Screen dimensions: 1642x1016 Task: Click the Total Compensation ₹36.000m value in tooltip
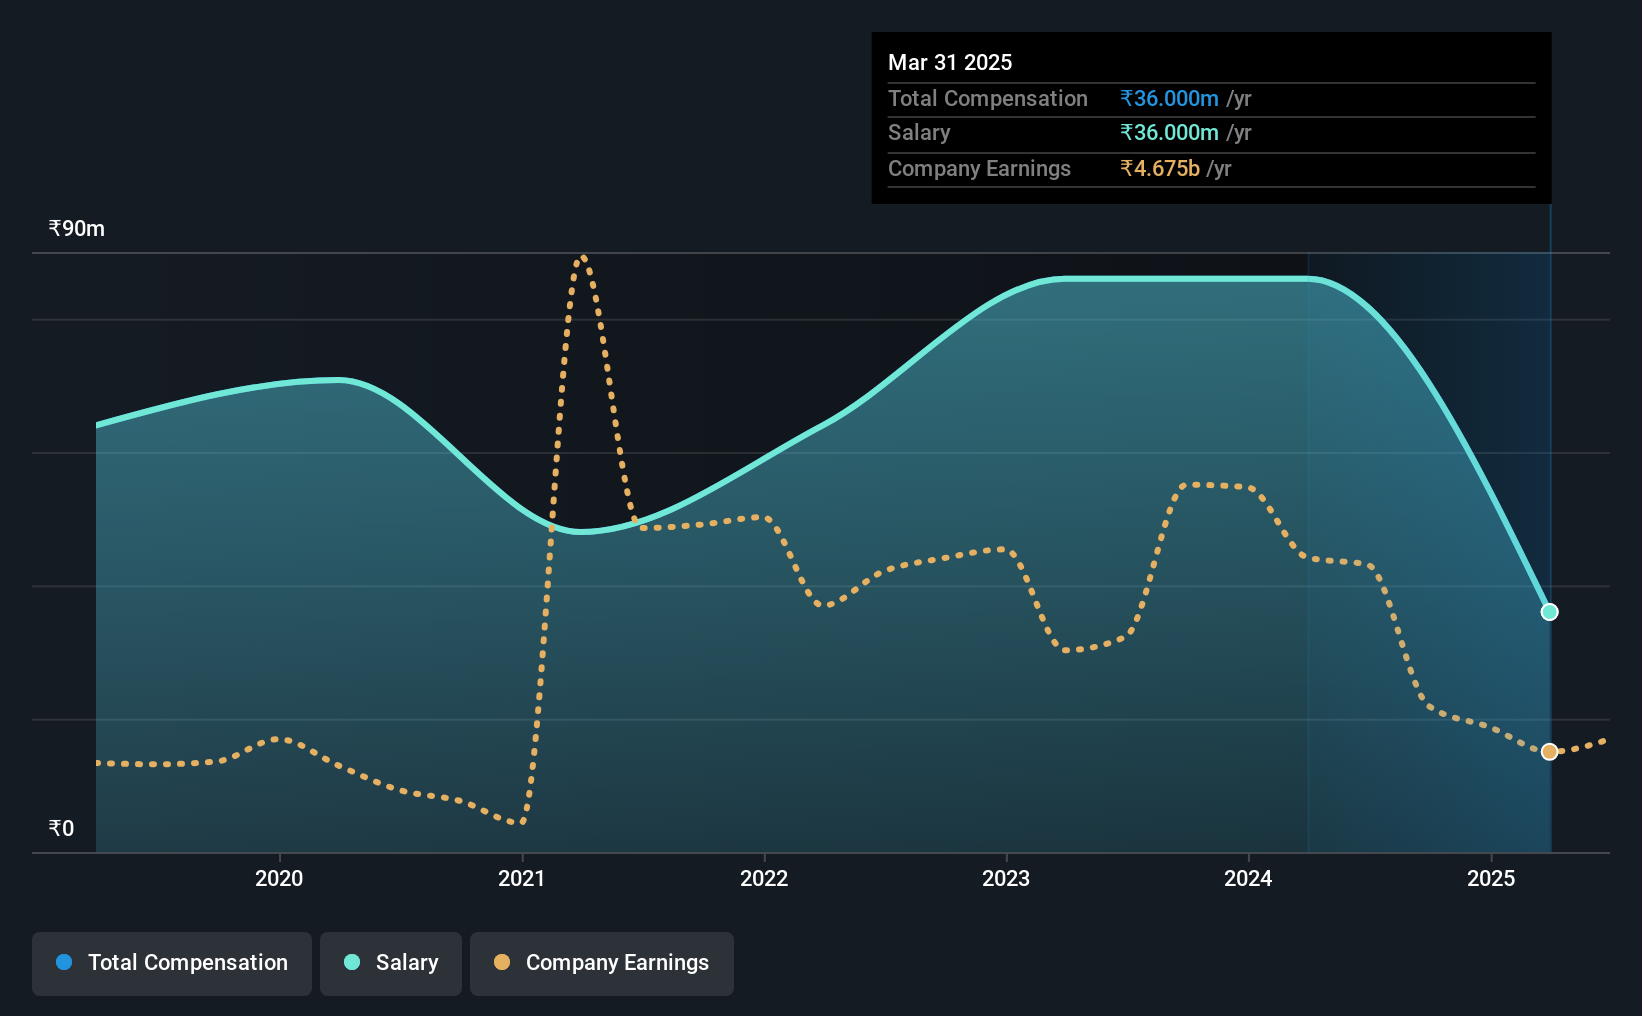click(1169, 99)
